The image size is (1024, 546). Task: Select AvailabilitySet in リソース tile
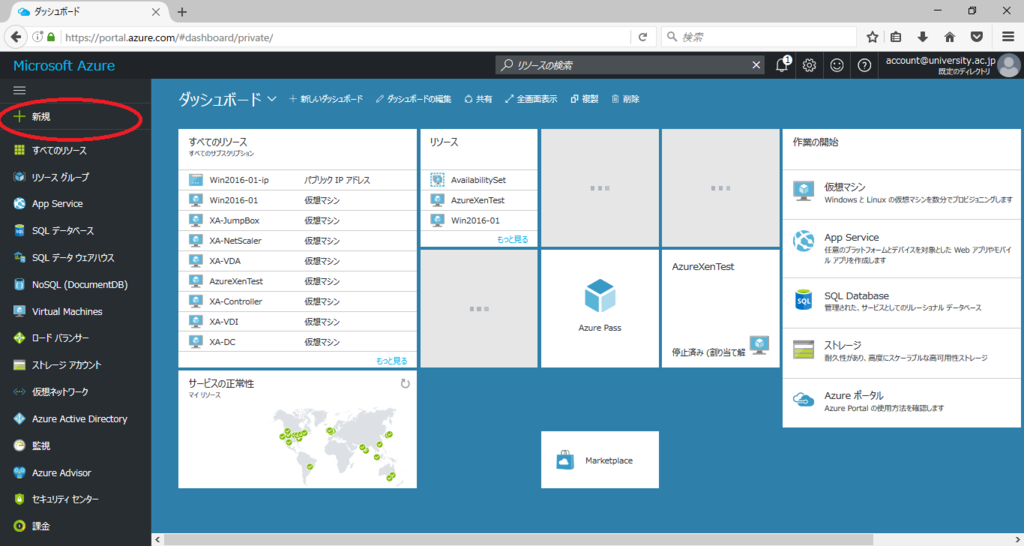click(x=479, y=180)
